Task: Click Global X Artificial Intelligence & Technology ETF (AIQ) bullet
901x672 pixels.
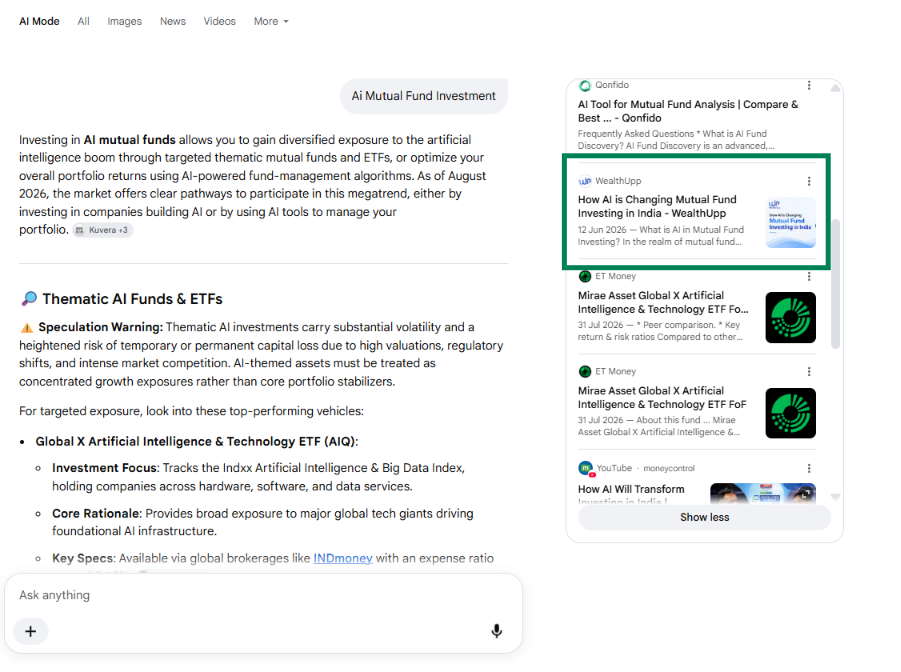Action: point(197,441)
